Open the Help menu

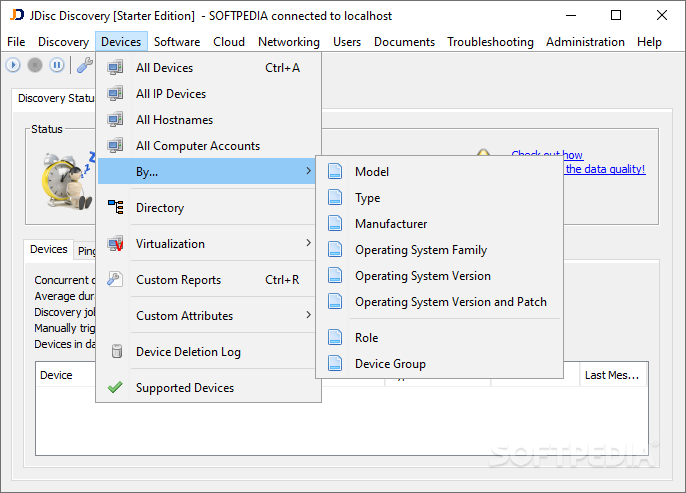[x=649, y=42]
